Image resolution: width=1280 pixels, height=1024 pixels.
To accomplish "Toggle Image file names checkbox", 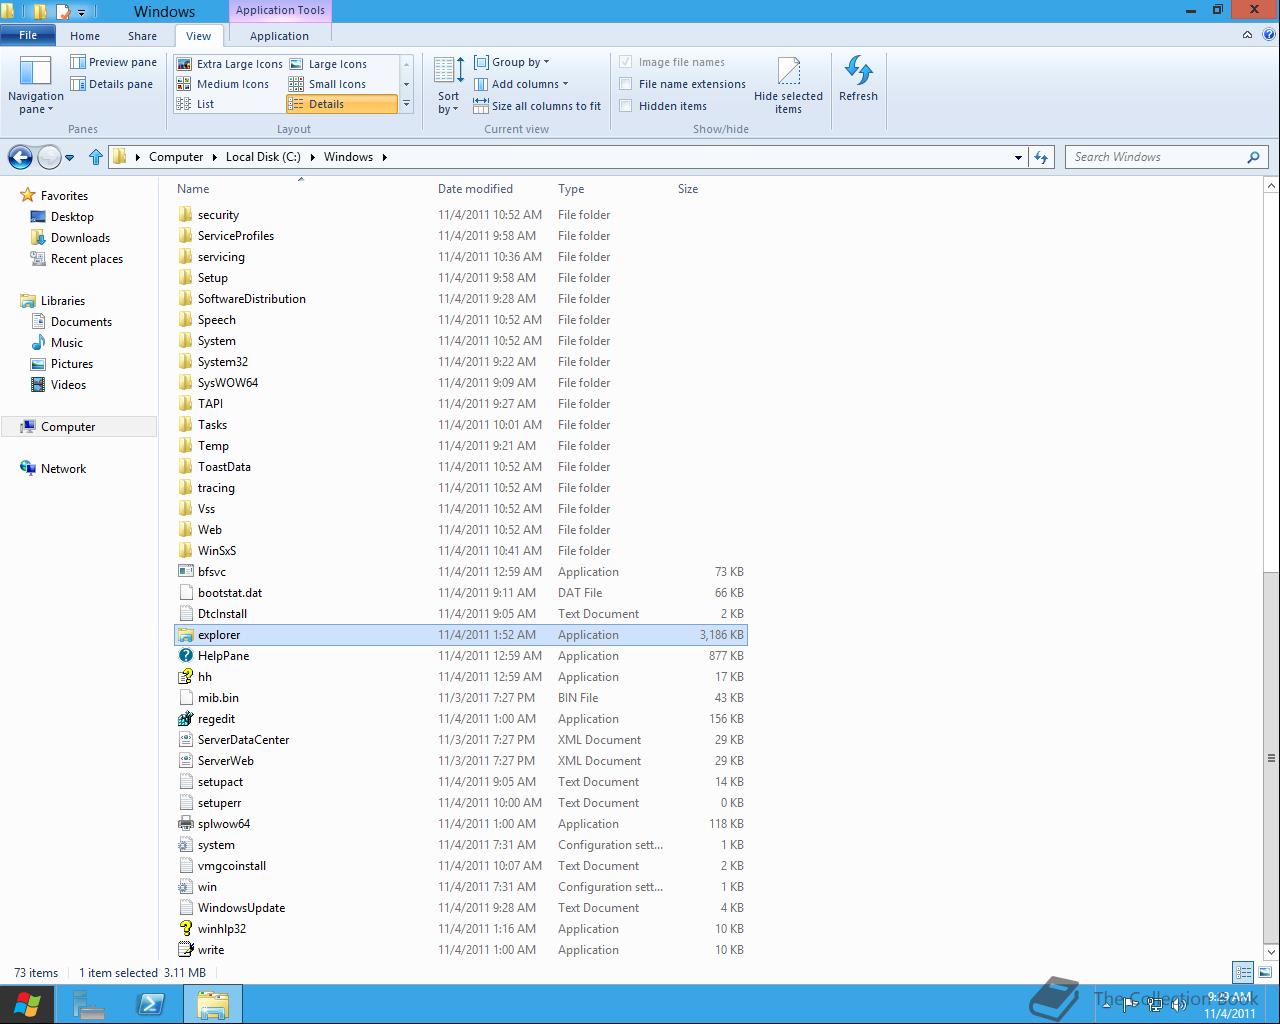I will [626, 62].
